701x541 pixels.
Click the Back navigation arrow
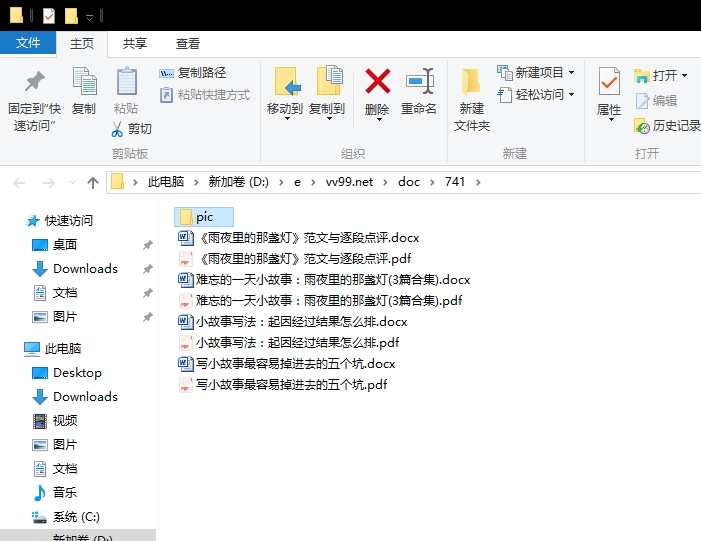(19, 182)
